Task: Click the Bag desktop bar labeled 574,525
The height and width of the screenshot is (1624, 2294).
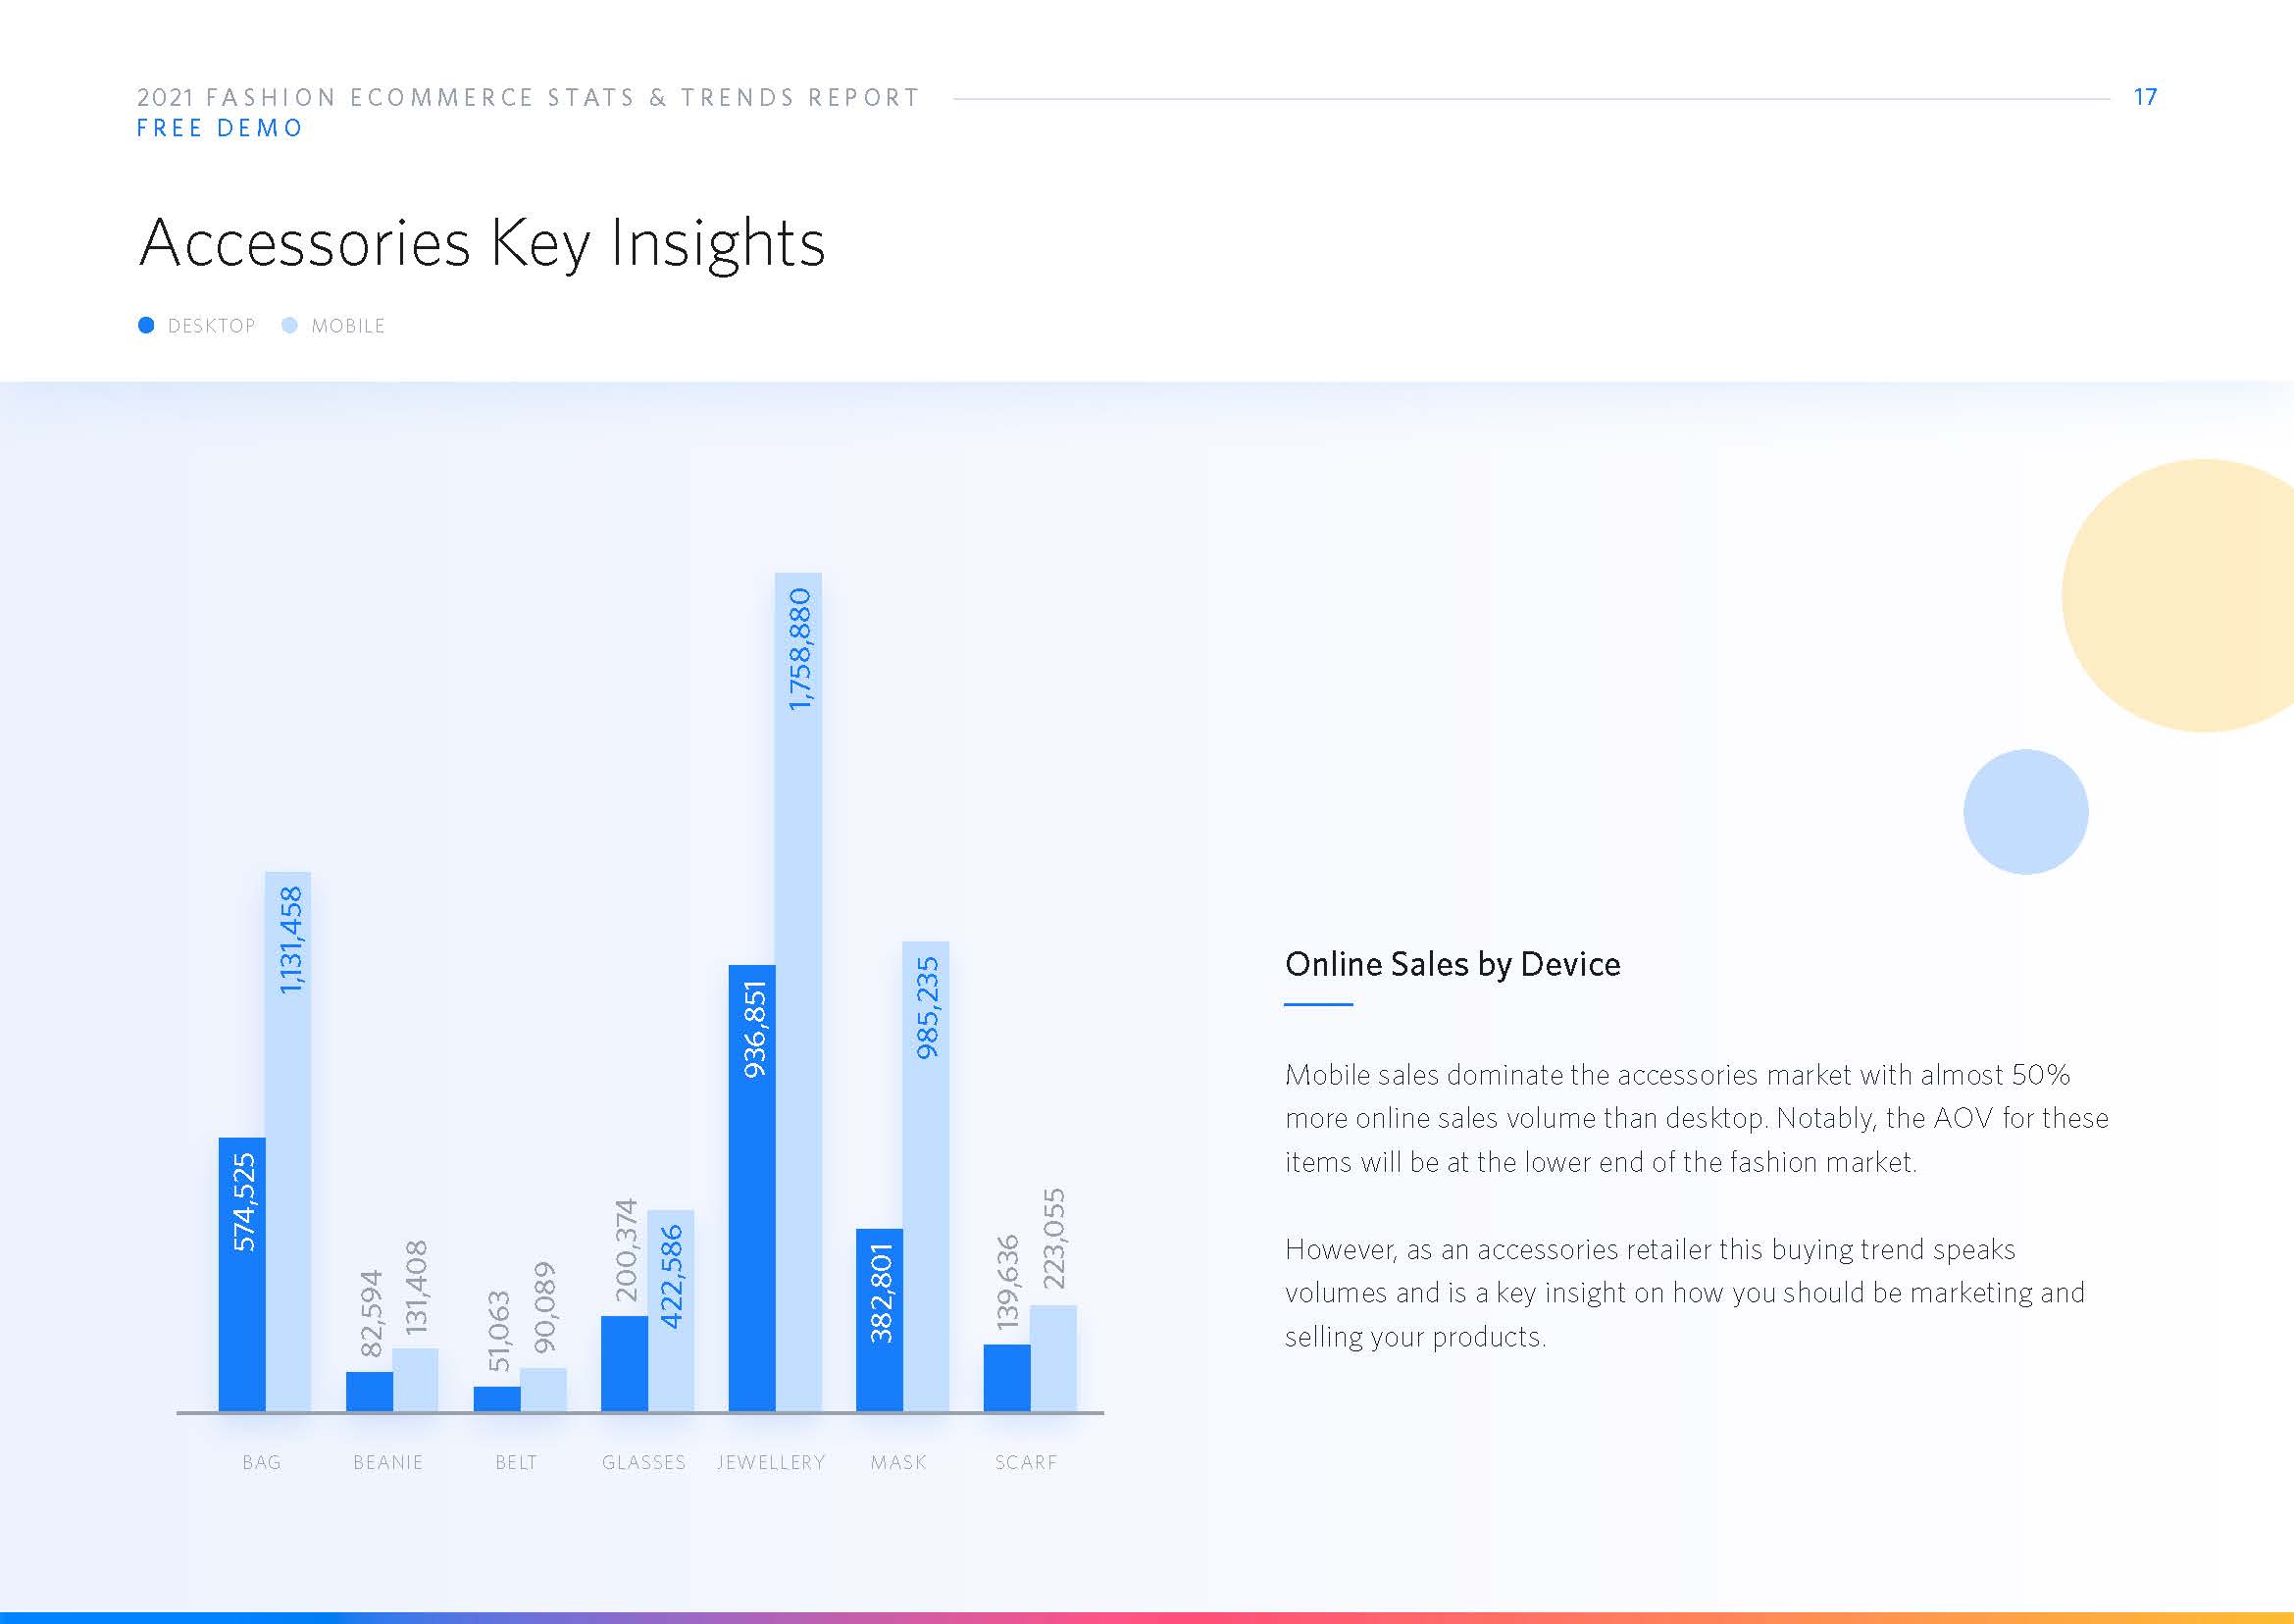Action: click(242, 1273)
